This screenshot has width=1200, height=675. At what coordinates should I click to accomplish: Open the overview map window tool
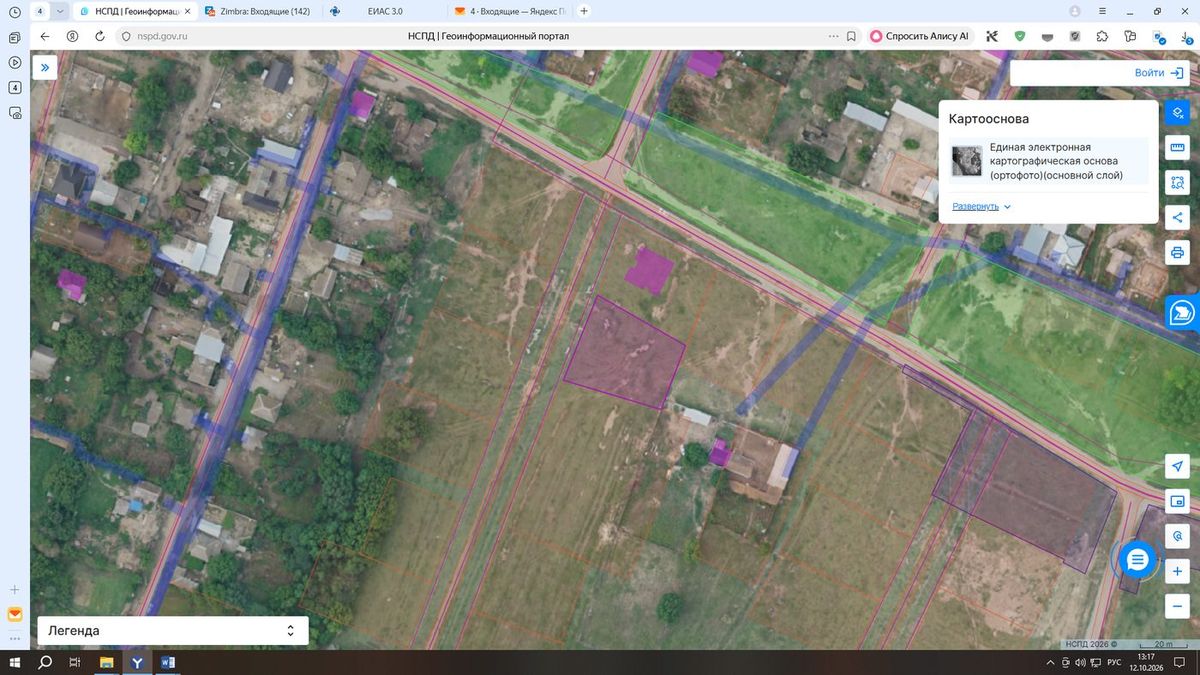click(1177, 501)
